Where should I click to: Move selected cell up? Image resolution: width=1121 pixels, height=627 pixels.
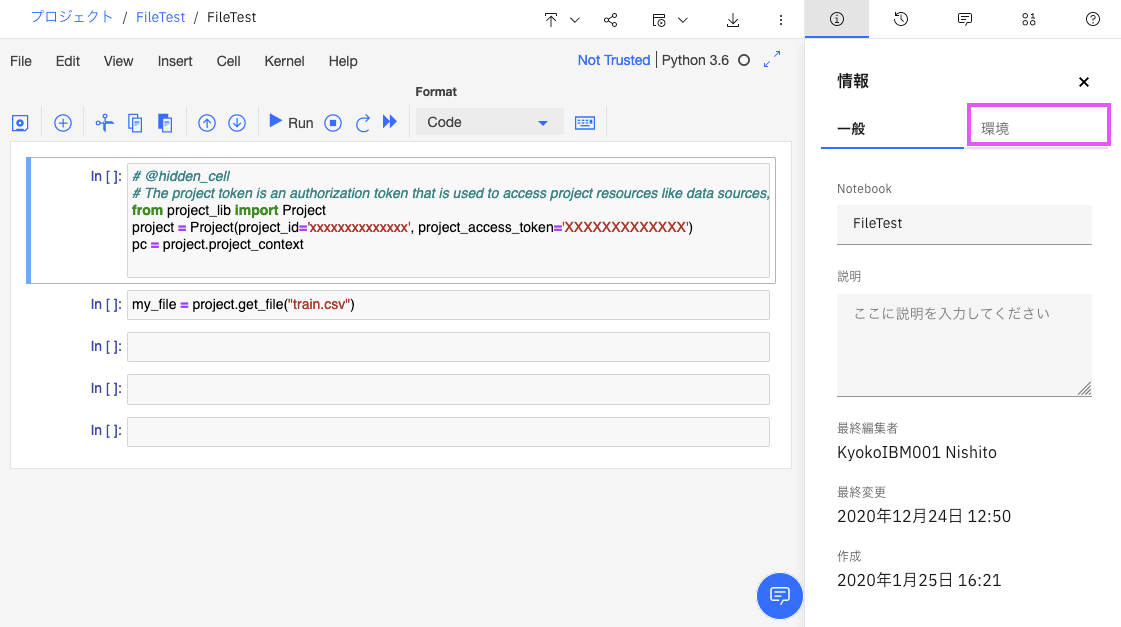pos(207,123)
